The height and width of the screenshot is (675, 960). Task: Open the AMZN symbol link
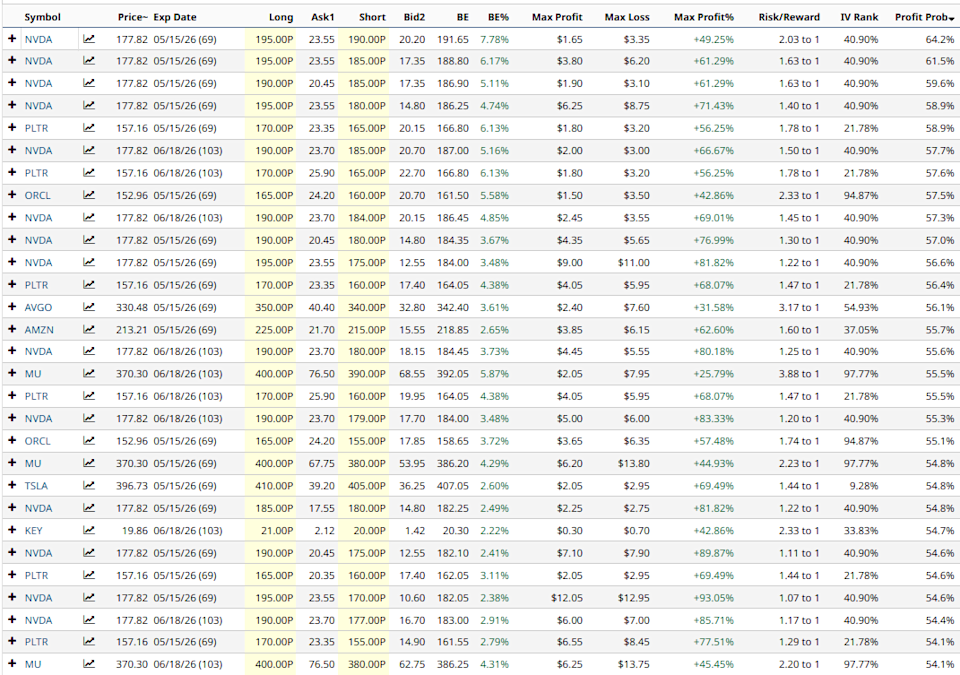(37, 329)
